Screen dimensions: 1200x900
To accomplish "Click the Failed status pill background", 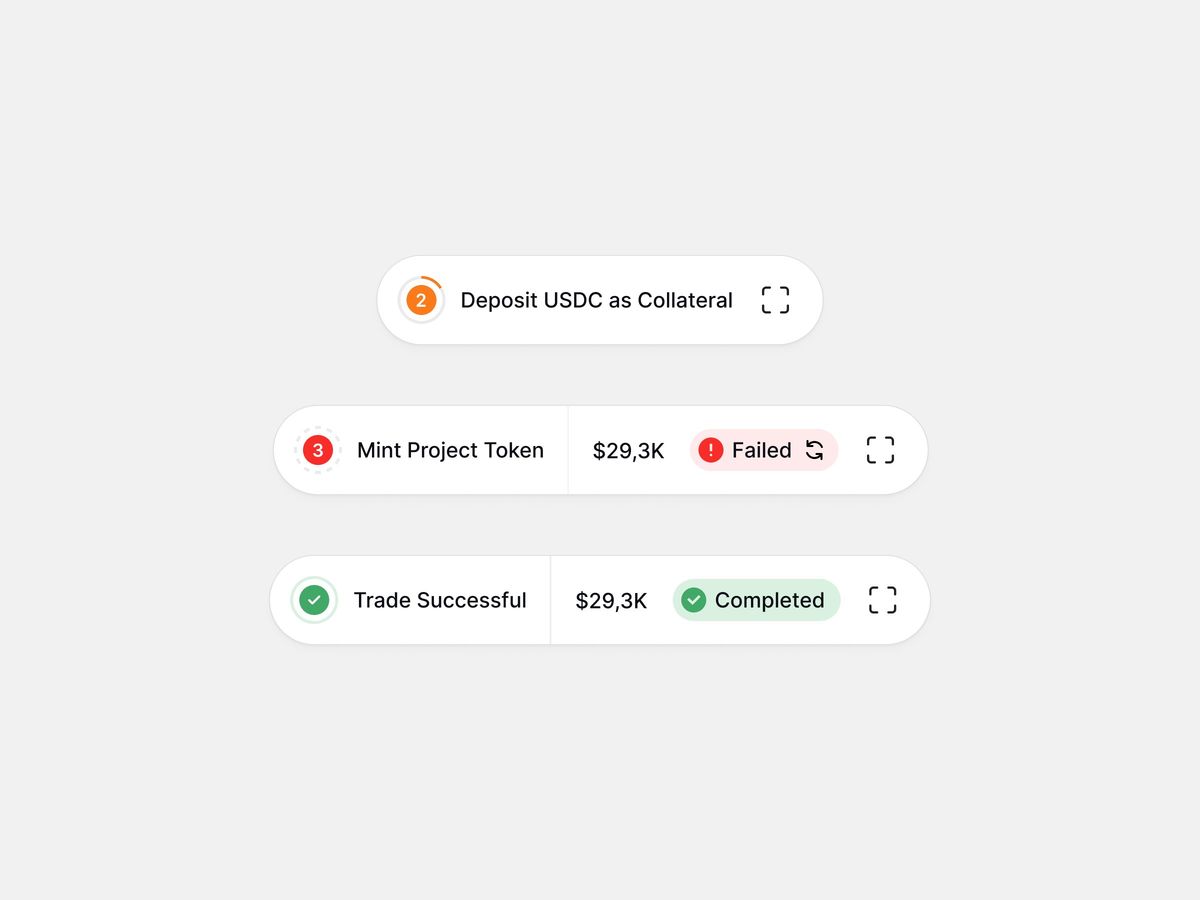I will click(764, 450).
